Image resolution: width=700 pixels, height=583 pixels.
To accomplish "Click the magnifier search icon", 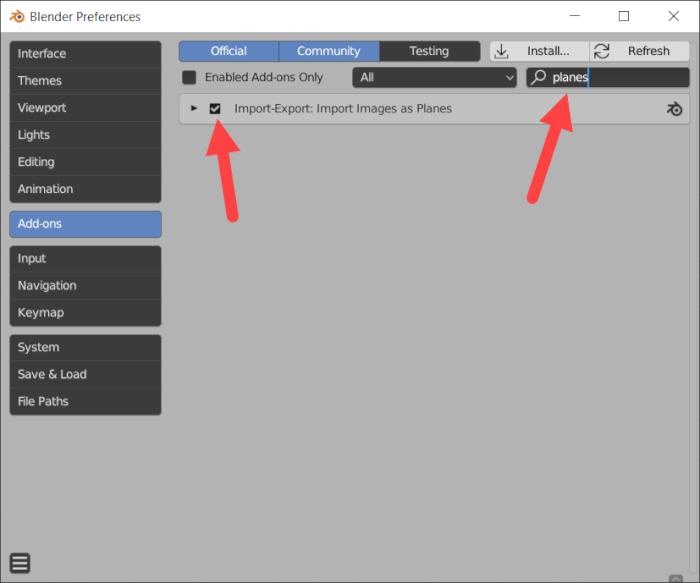I will pyautogui.click(x=538, y=77).
